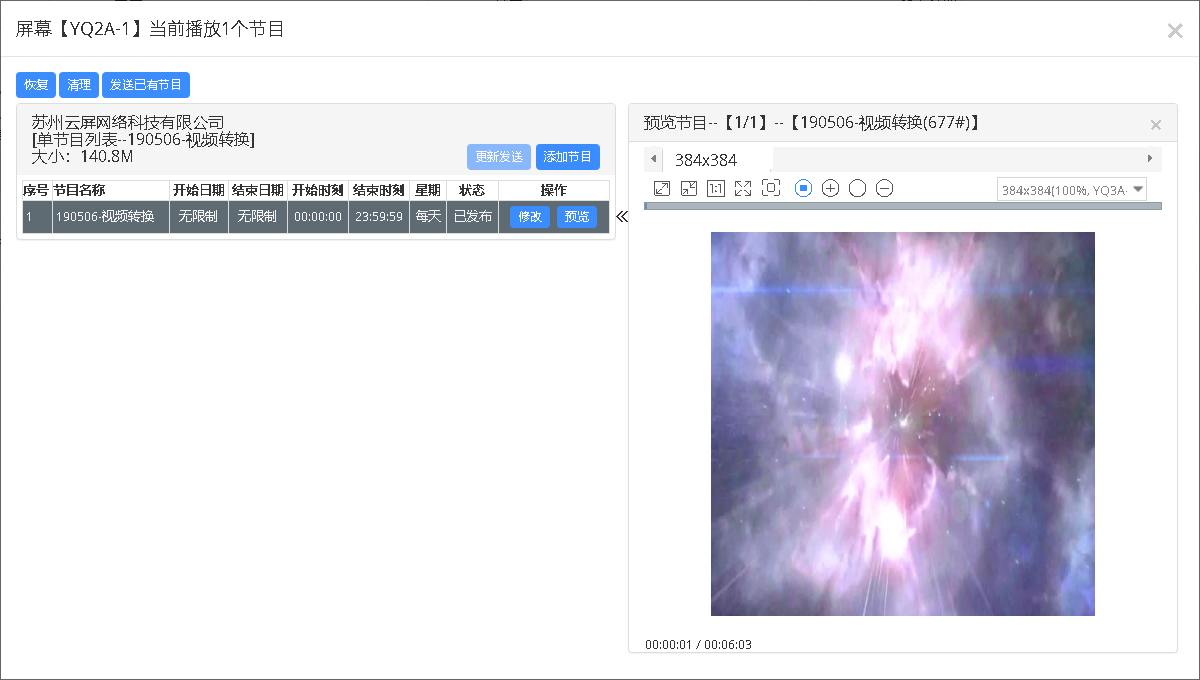Image resolution: width=1200 pixels, height=680 pixels.
Task: Click the 恢复 button
Action: click(36, 85)
